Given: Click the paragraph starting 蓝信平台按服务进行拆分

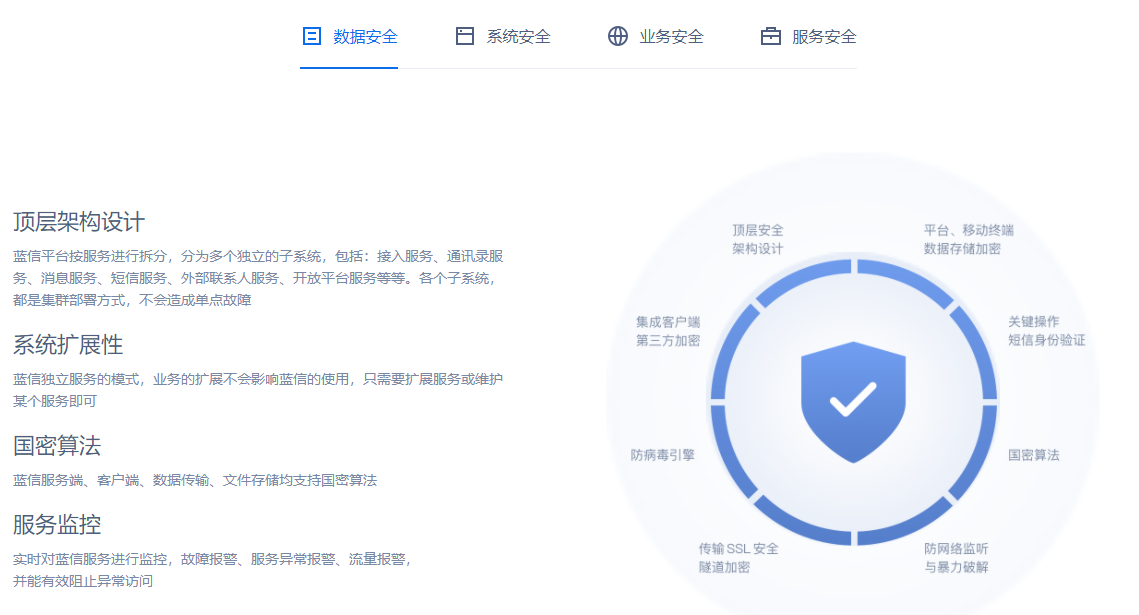Looking at the screenshot, I should tap(259, 278).
